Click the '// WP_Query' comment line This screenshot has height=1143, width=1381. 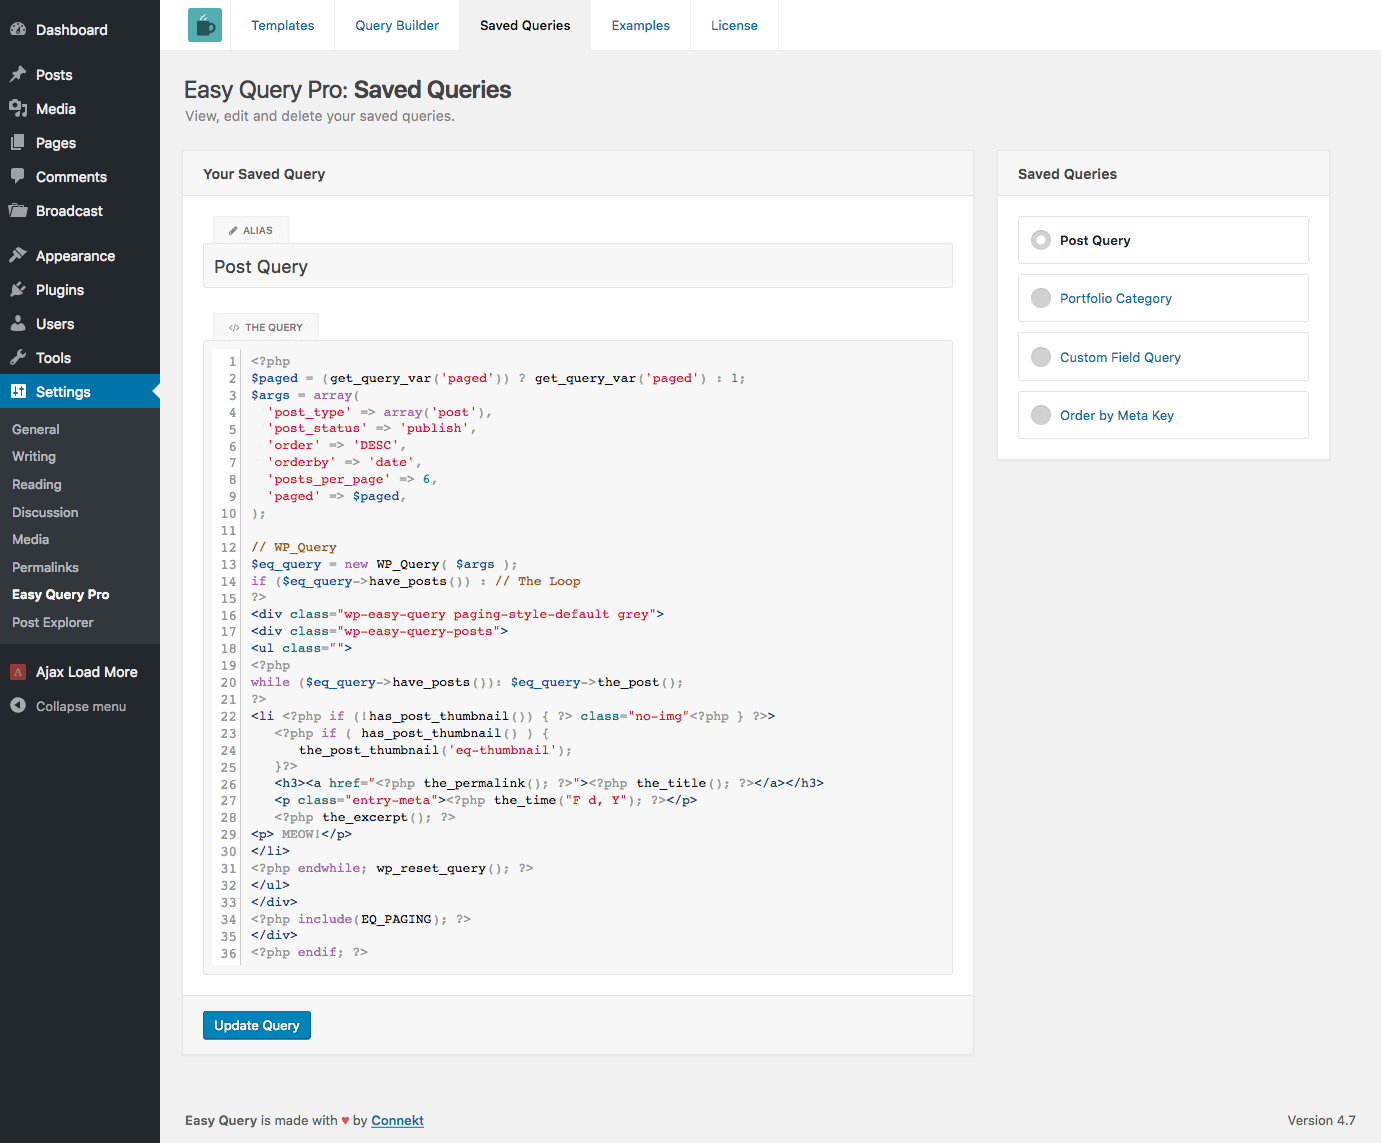pyautogui.click(x=294, y=547)
